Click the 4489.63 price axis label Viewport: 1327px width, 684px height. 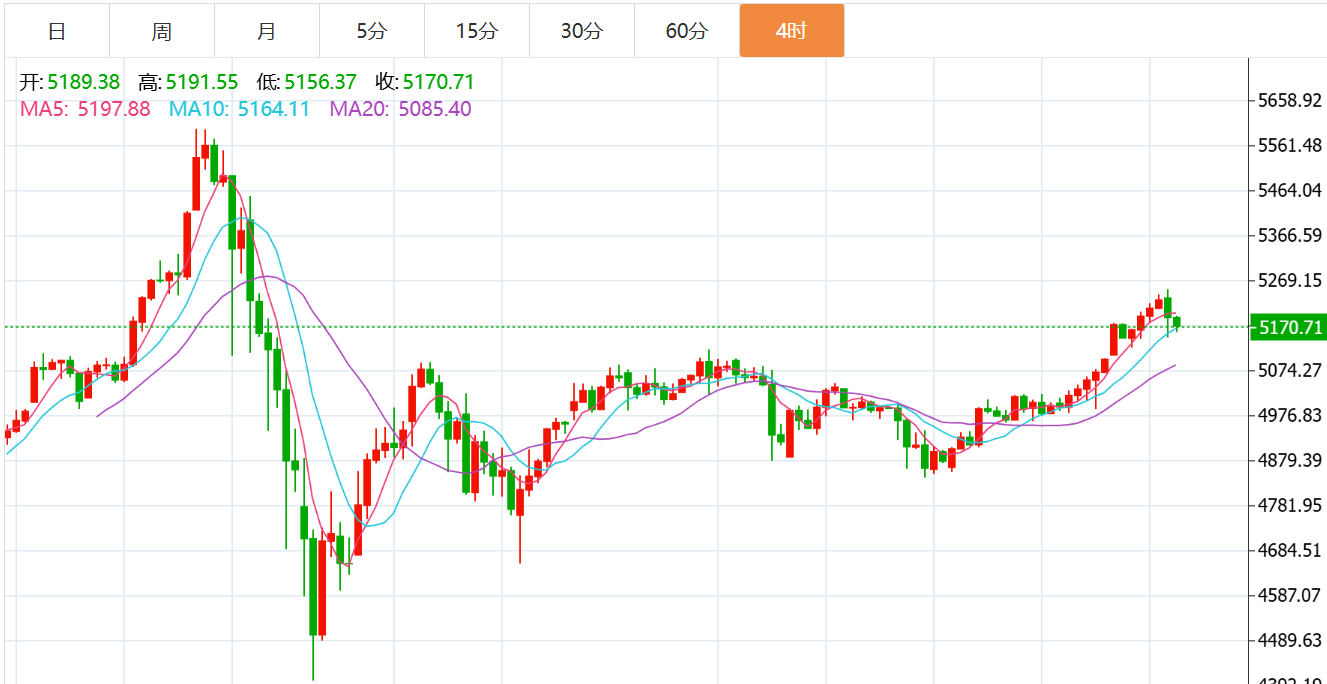[x=1289, y=641]
